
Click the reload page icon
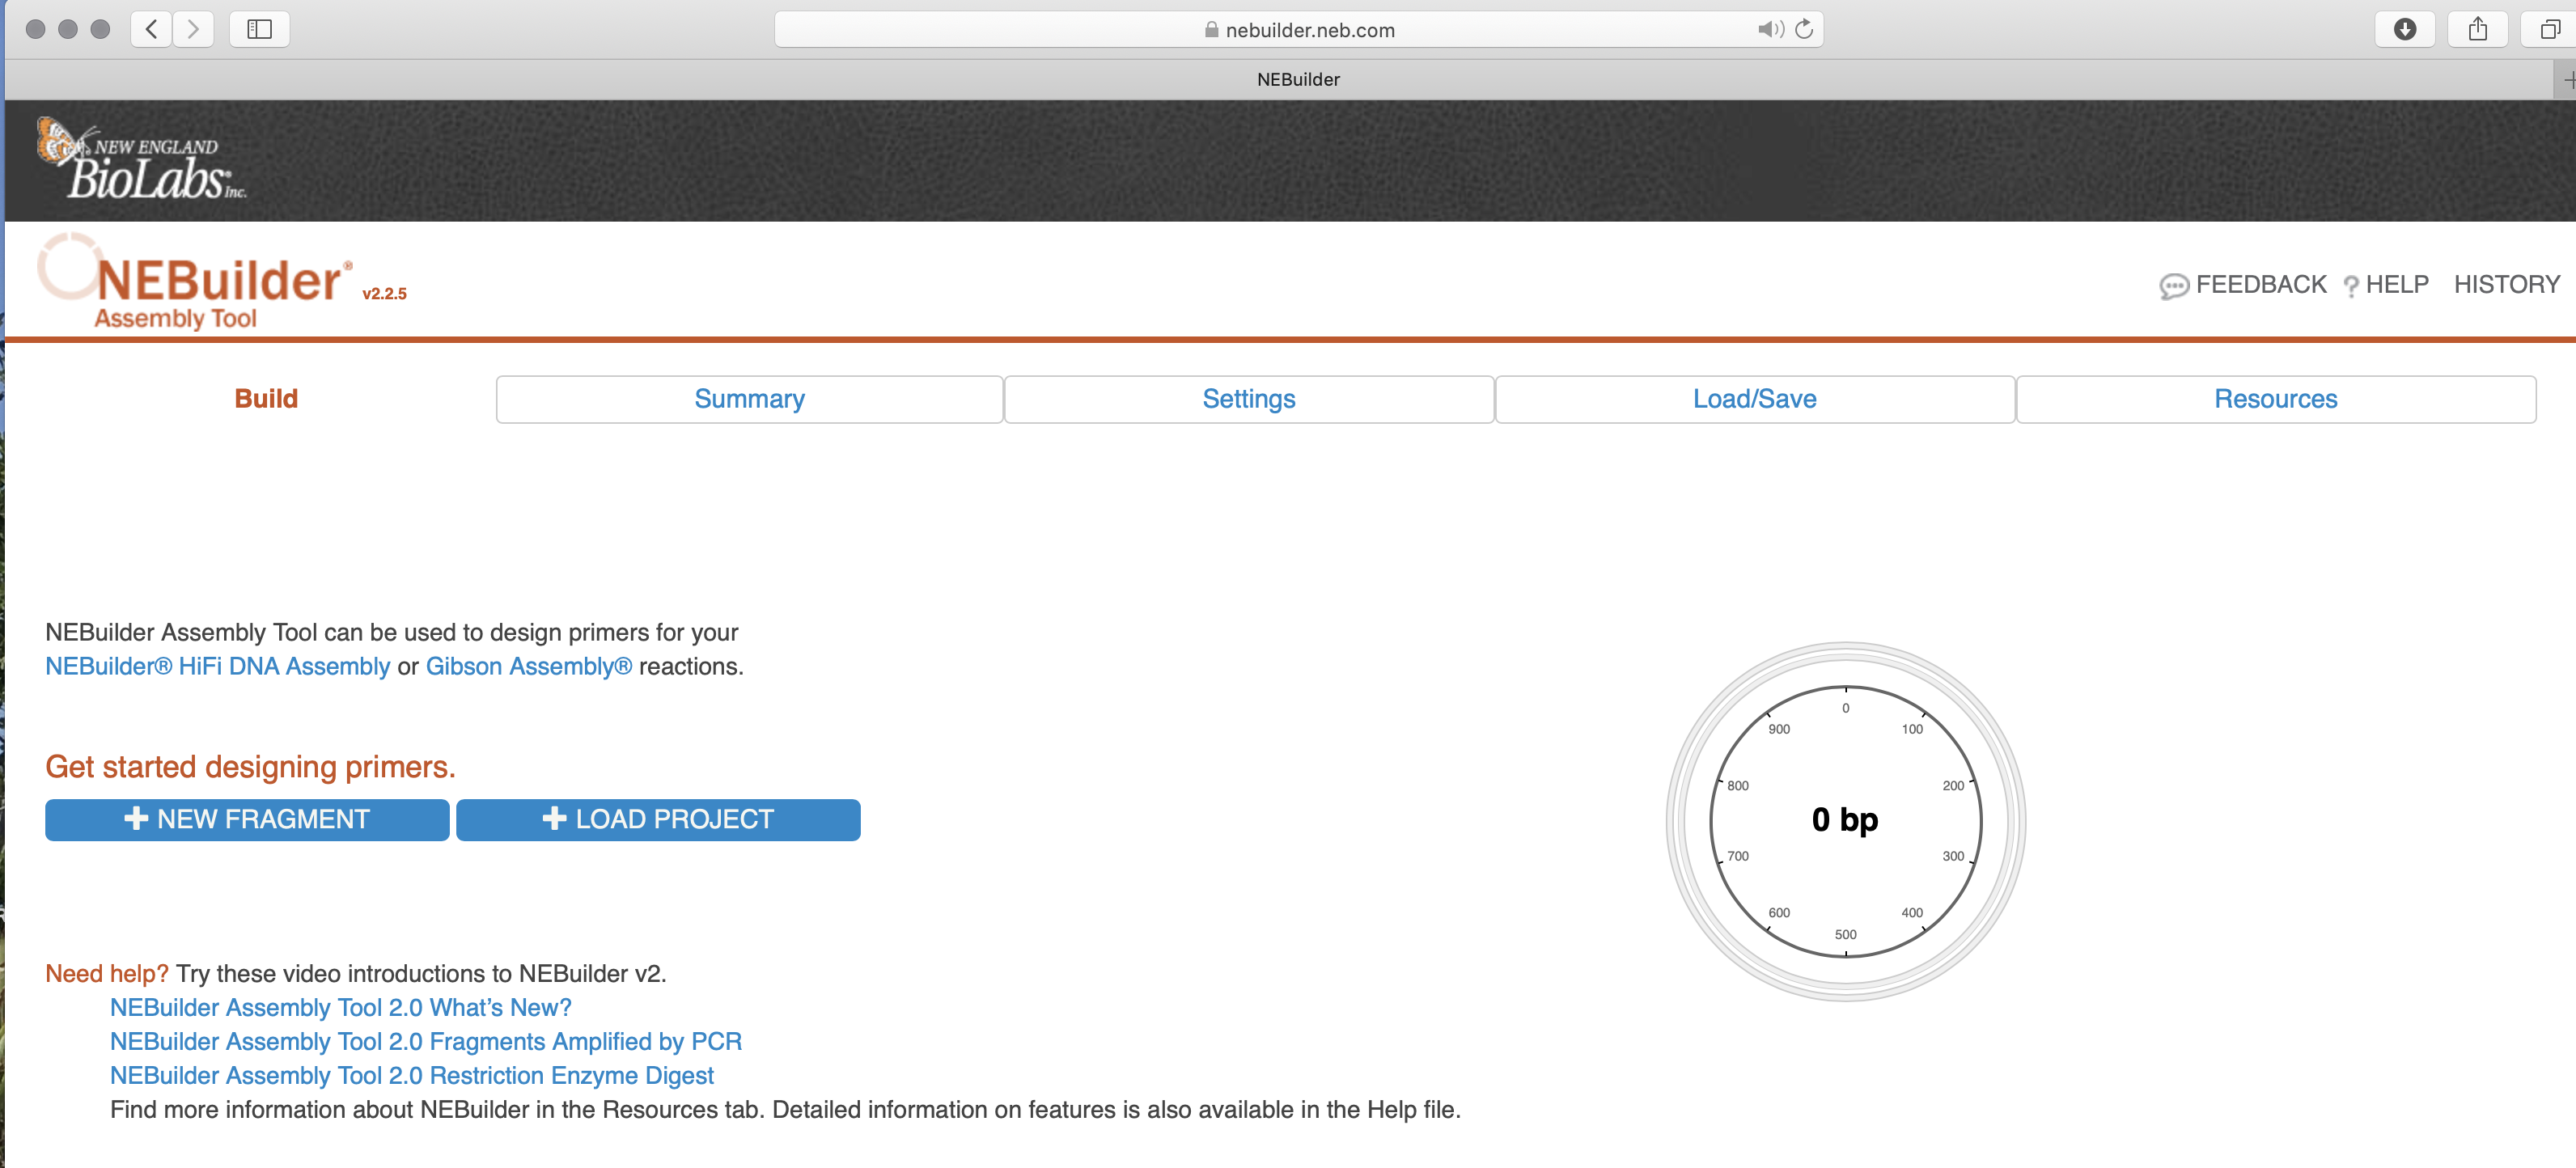pos(1804,29)
